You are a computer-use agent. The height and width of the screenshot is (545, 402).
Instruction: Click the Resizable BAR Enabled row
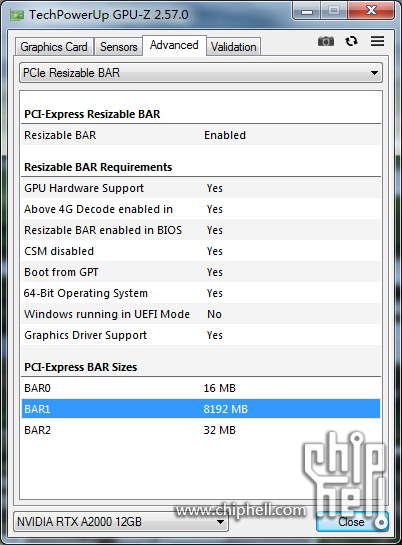[x=201, y=135]
